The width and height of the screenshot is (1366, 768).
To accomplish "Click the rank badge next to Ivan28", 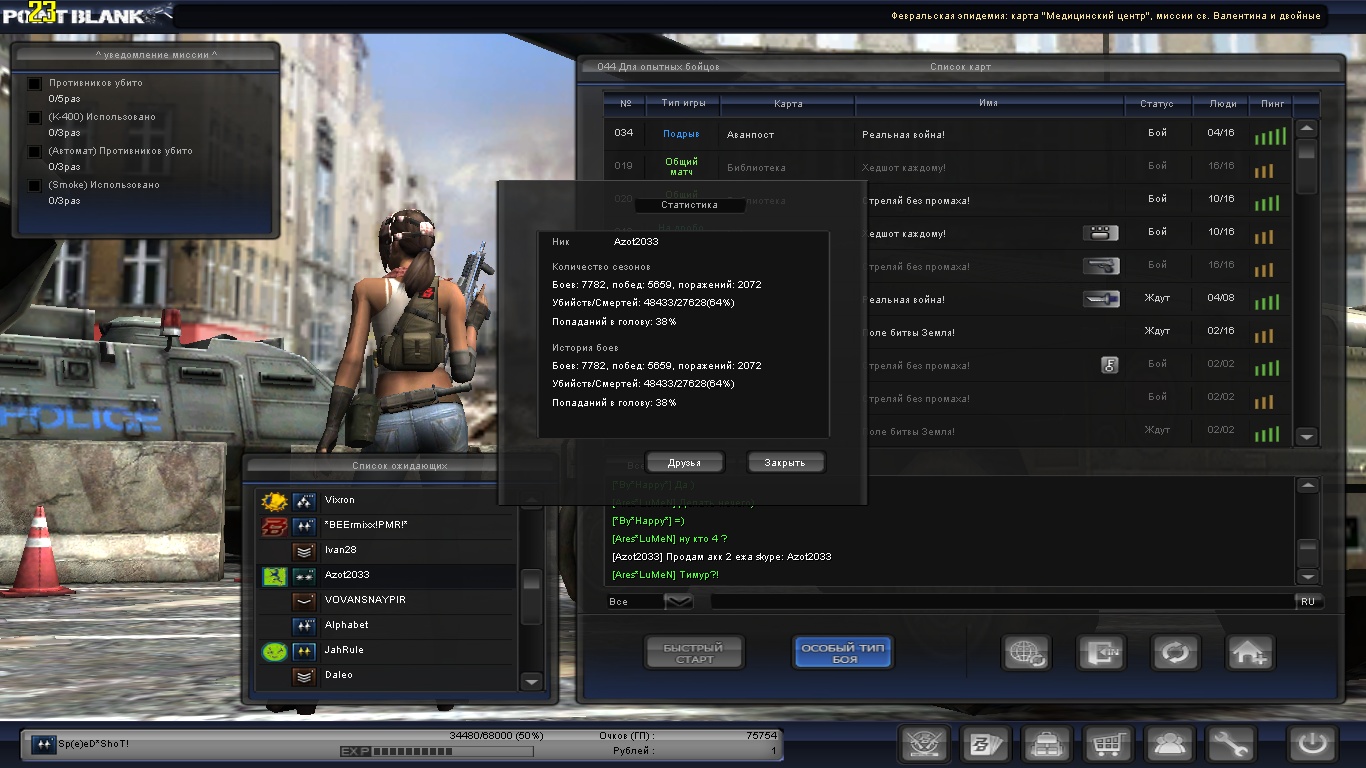I will click(305, 550).
